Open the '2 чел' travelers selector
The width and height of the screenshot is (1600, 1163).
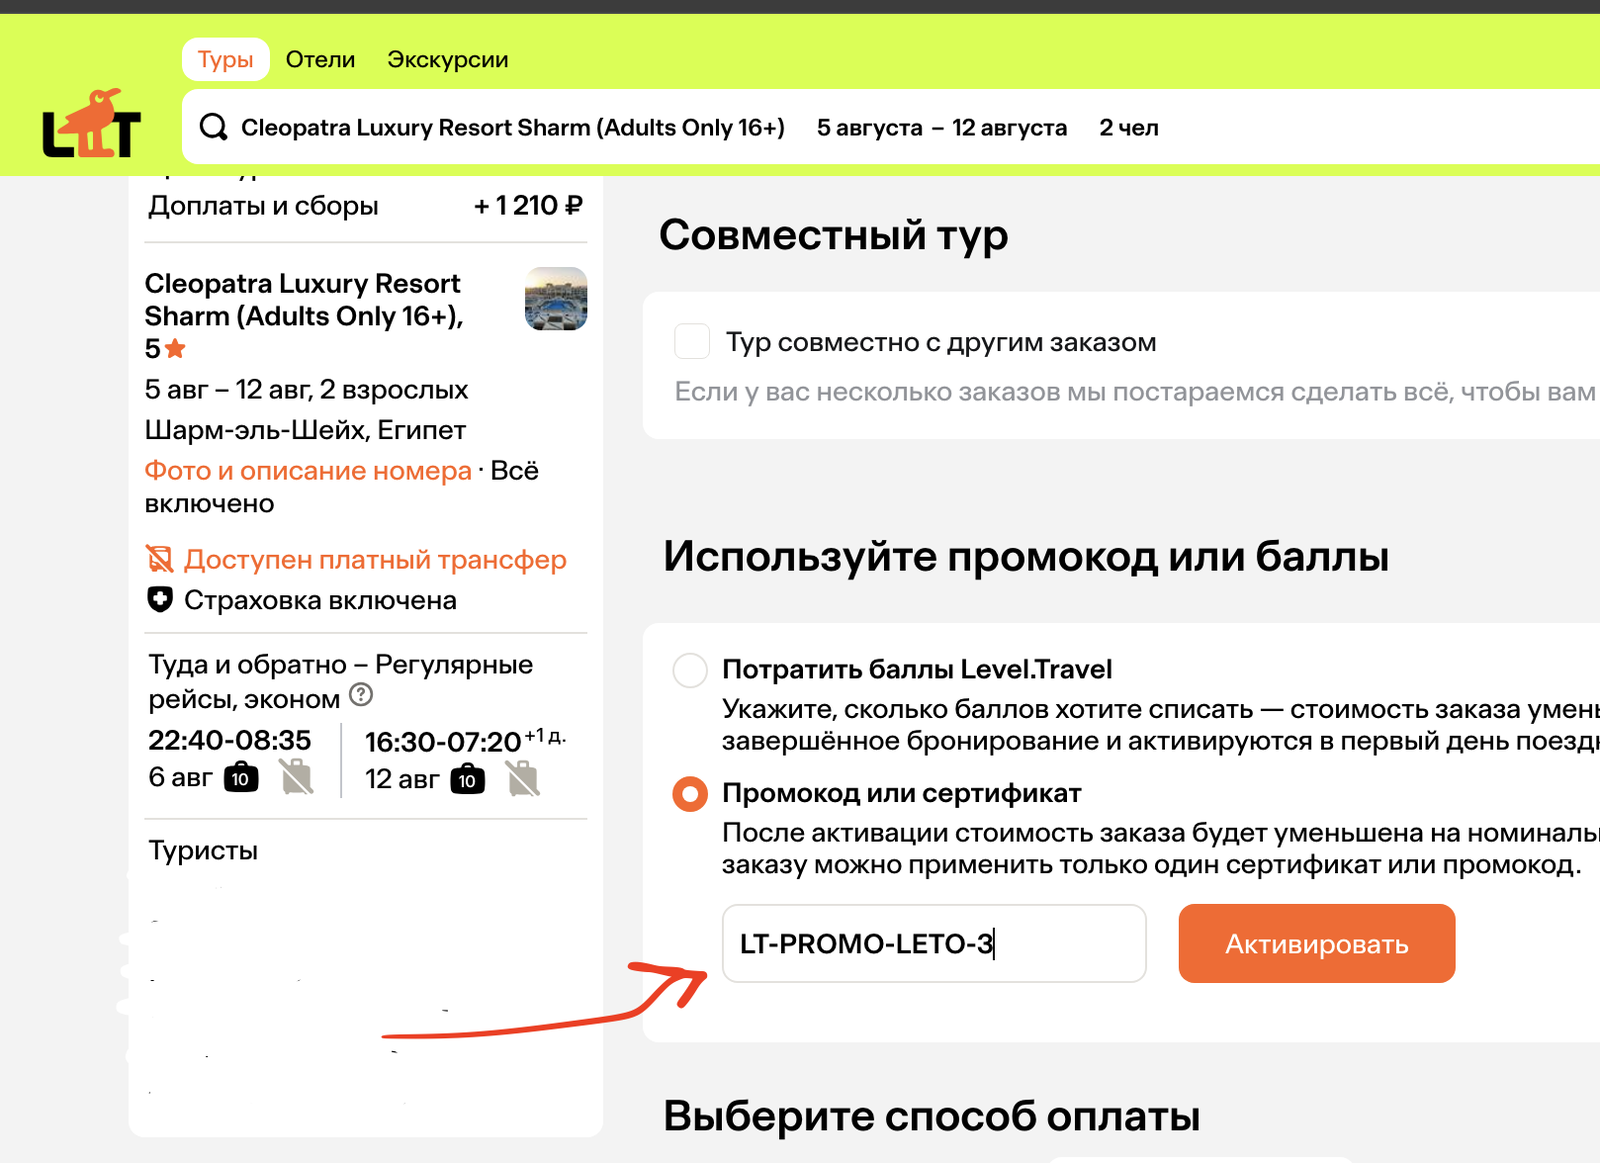point(1128,128)
